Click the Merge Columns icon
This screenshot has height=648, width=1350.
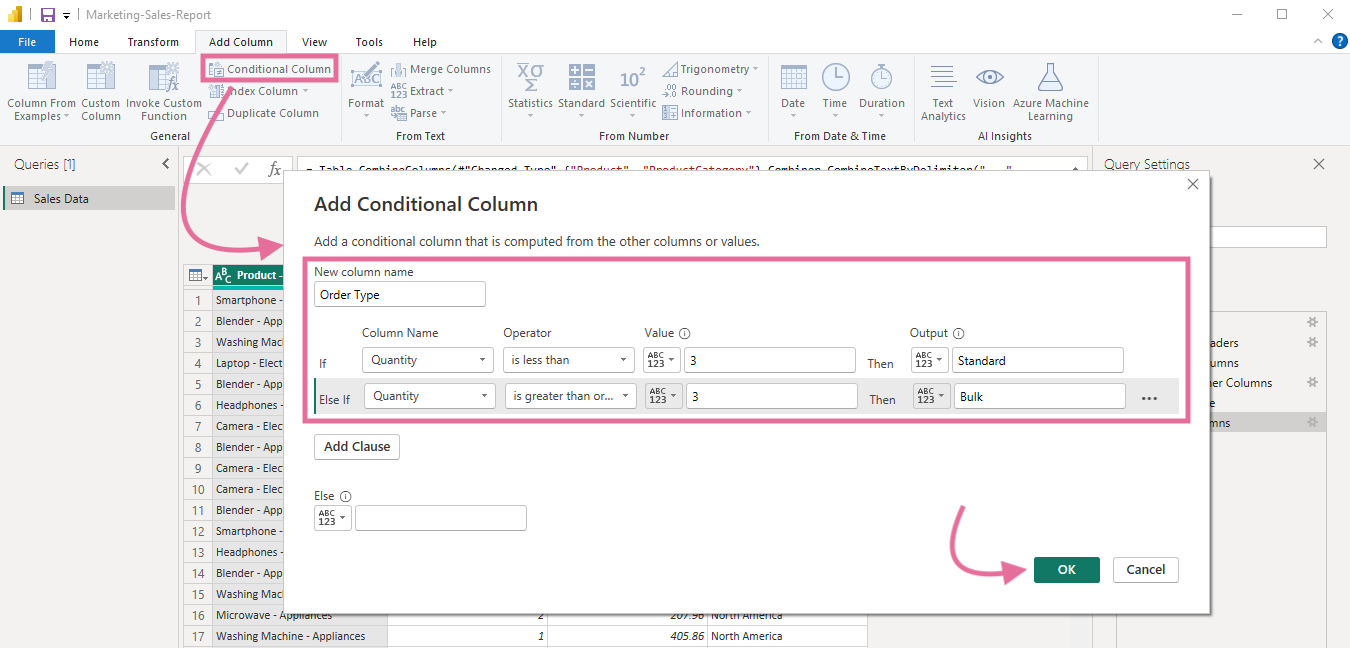pos(441,68)
